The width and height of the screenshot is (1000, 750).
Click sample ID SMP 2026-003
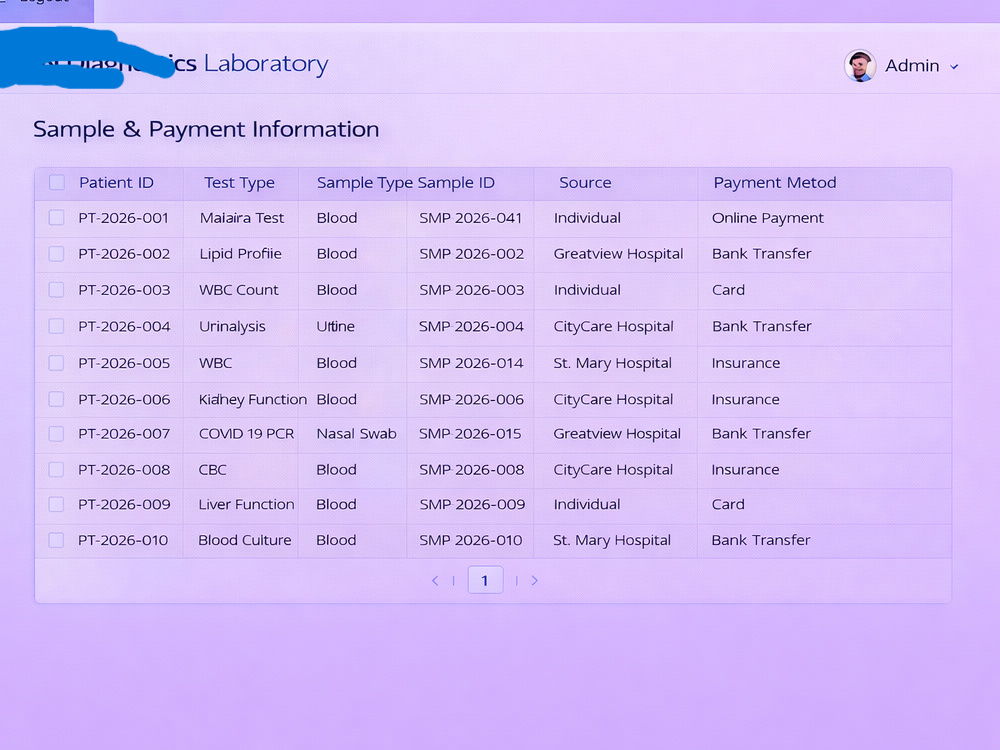(x=471, y=290)
